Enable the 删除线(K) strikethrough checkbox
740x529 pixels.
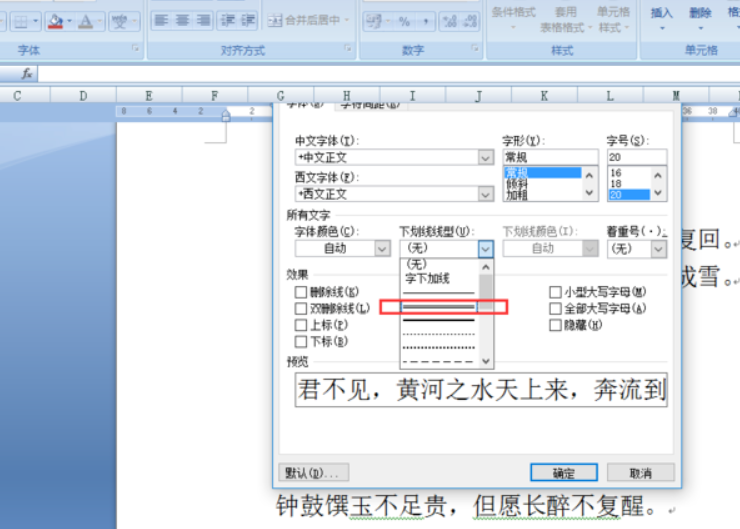coord(301,292)
